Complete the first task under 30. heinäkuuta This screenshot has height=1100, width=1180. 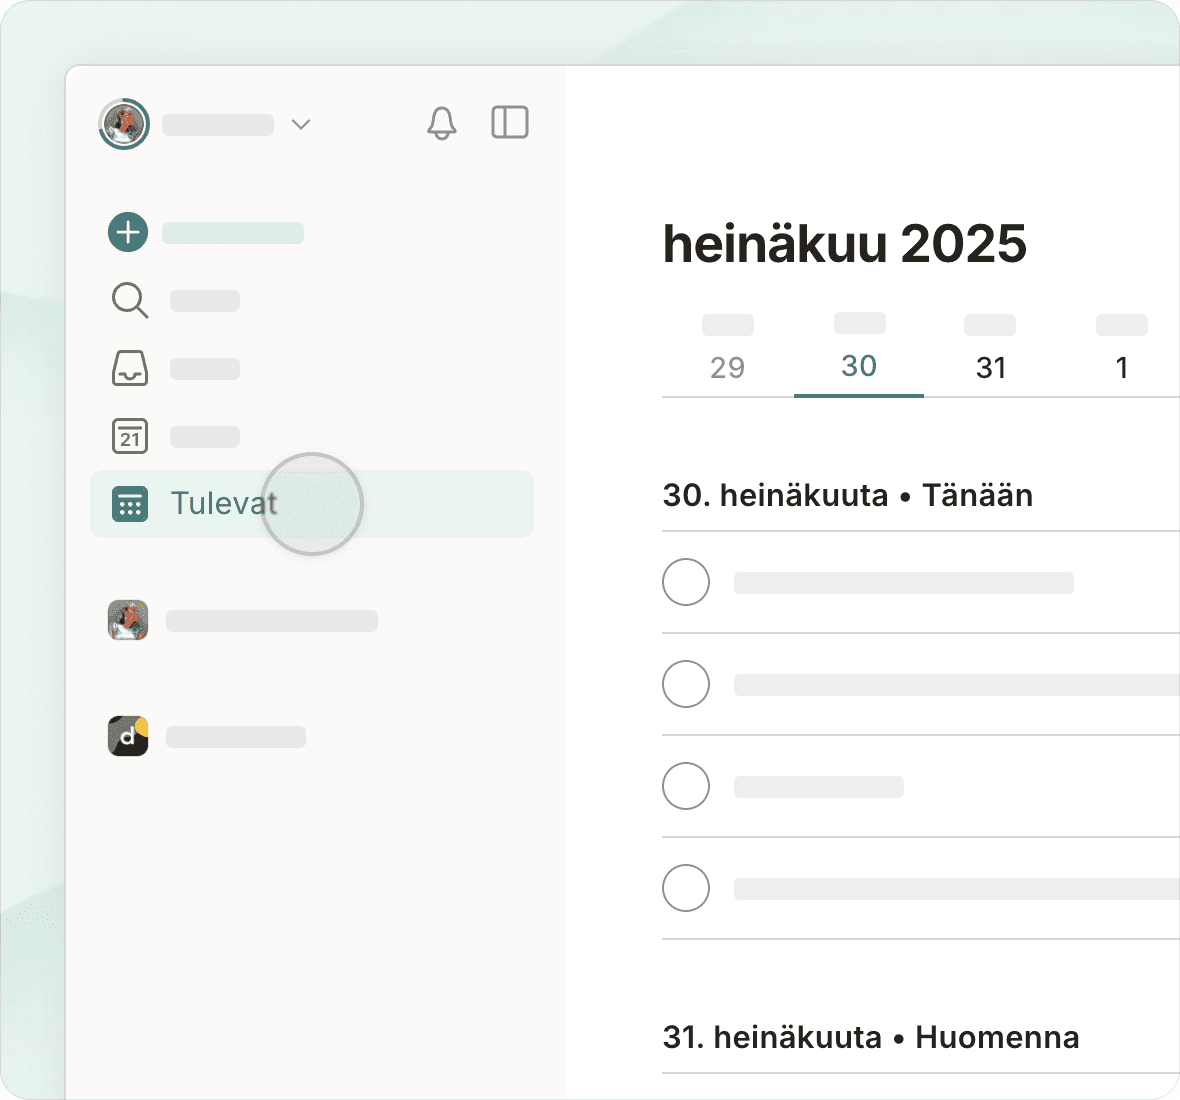(686, 582)
